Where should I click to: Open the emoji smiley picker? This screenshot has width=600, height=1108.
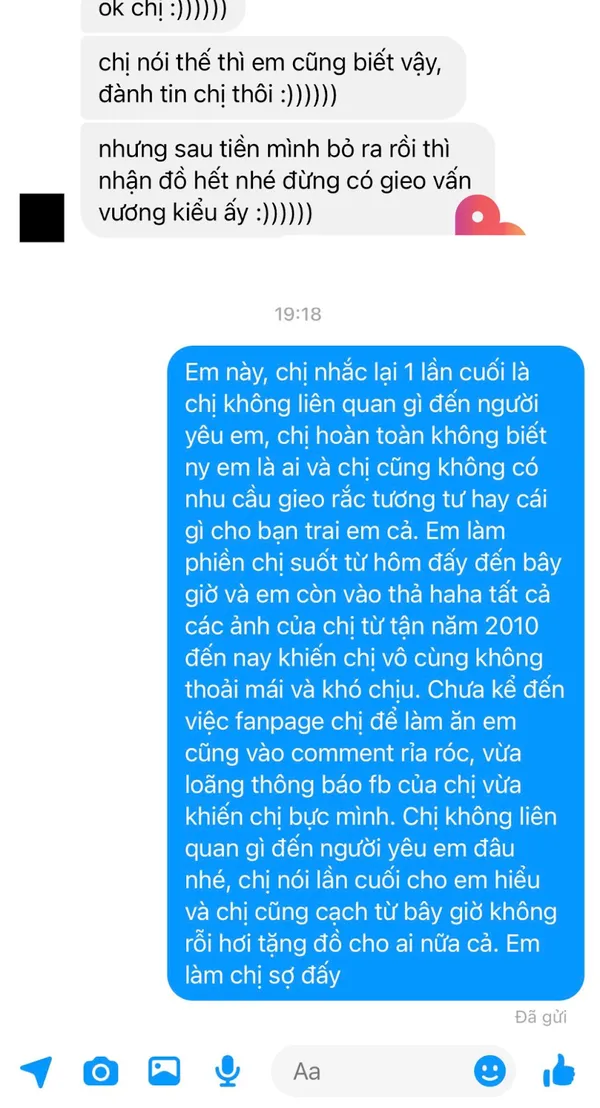[489, 1071]
